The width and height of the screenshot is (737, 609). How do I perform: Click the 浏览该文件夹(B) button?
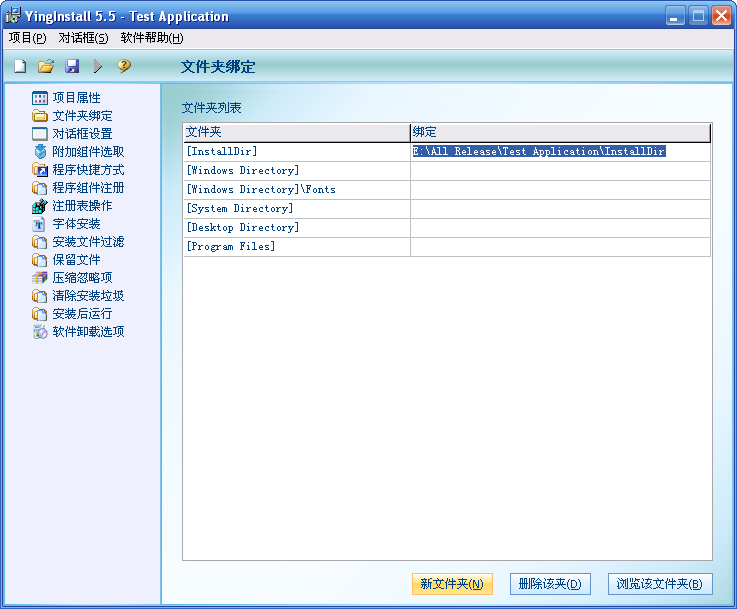tap(660, 584)
